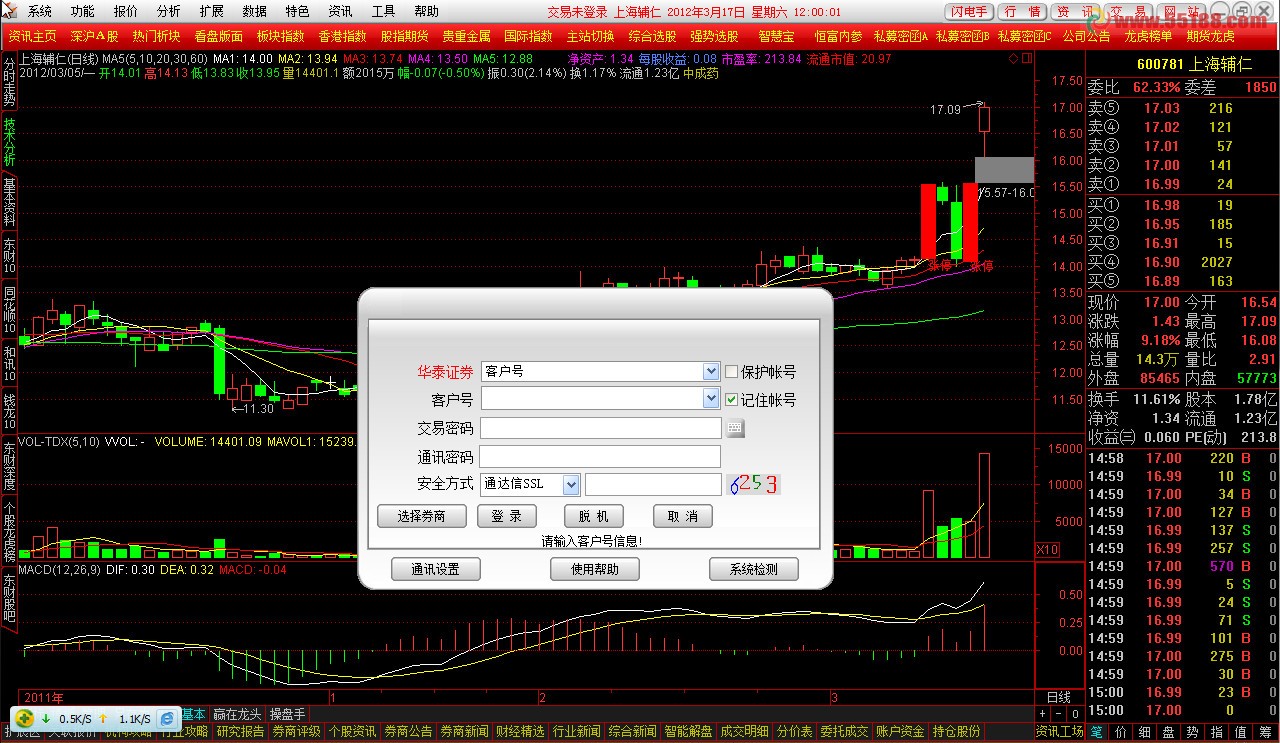Click the 脱机 offline button
This screenshot has height=743, width=1280.
pyautogui.click(x=594, y=516)
